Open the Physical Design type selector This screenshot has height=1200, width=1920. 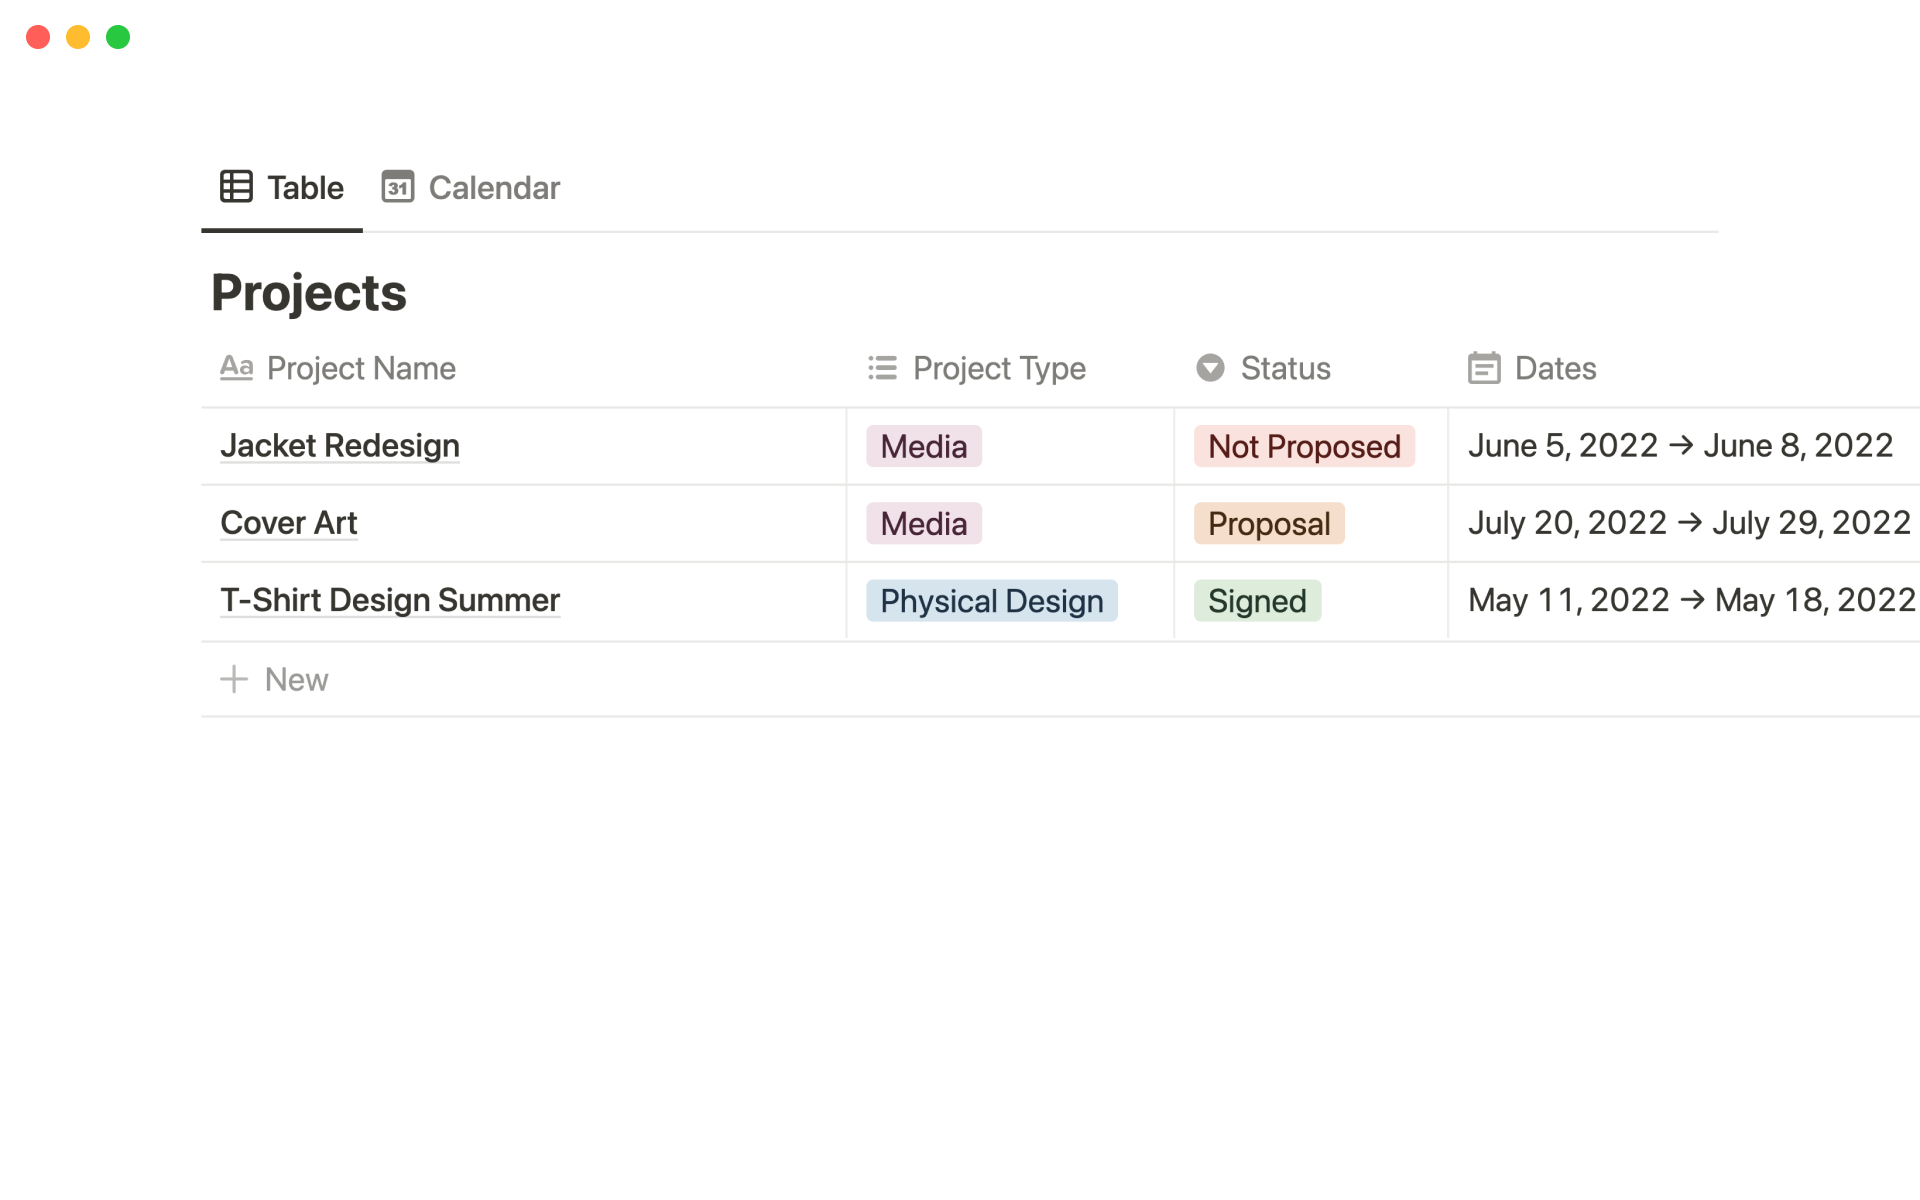(x=991, y=601)
